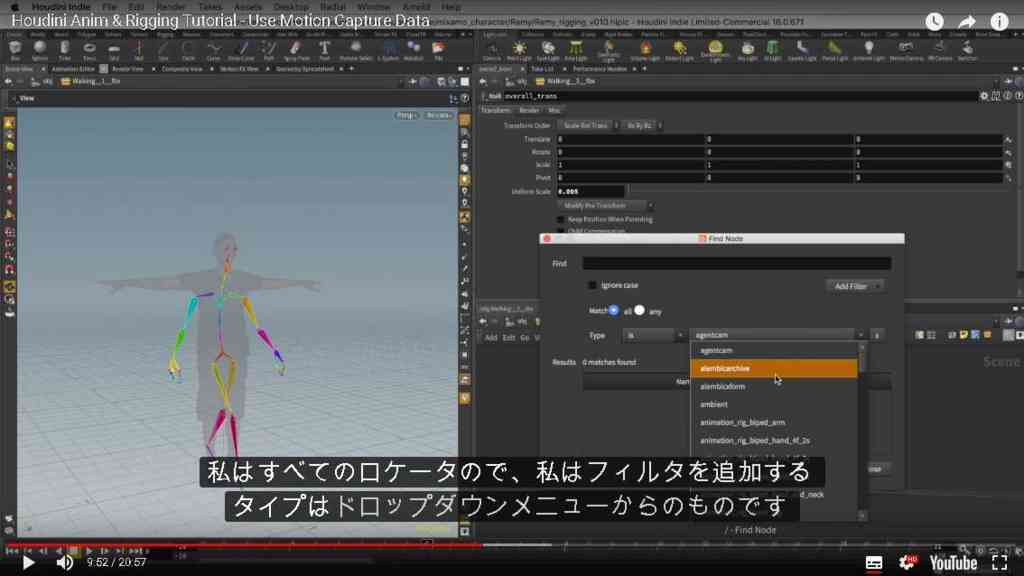
Task: Select the Ambient Light bulb tool
Action: (x=868, y=50)
